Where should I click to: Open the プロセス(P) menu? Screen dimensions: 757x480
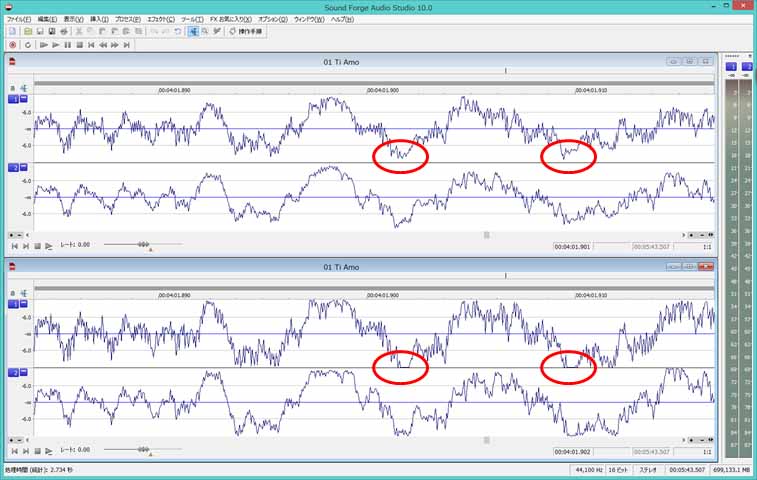127,19
